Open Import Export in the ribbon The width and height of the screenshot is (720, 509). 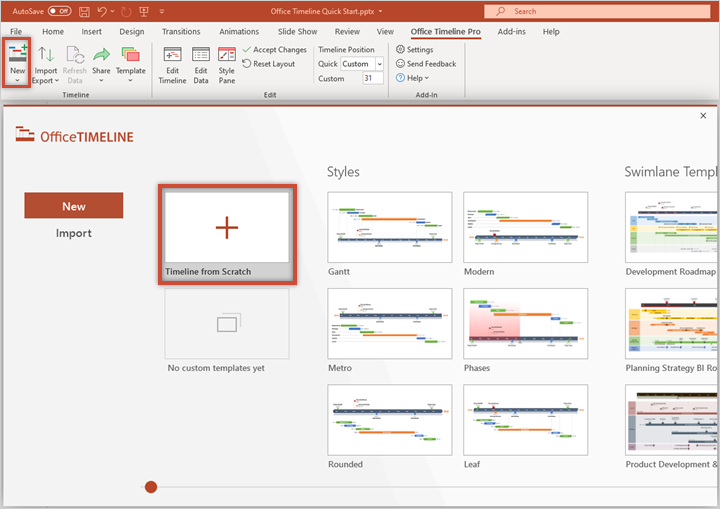(x=45, y=65)
